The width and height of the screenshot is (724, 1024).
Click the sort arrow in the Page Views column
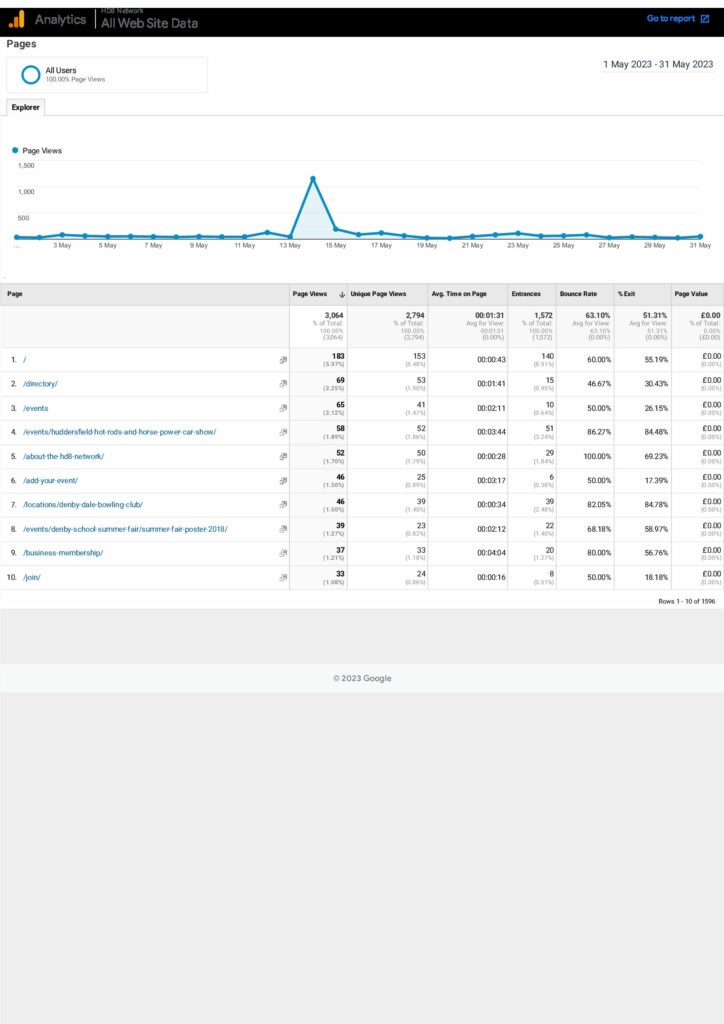(342, 294)
